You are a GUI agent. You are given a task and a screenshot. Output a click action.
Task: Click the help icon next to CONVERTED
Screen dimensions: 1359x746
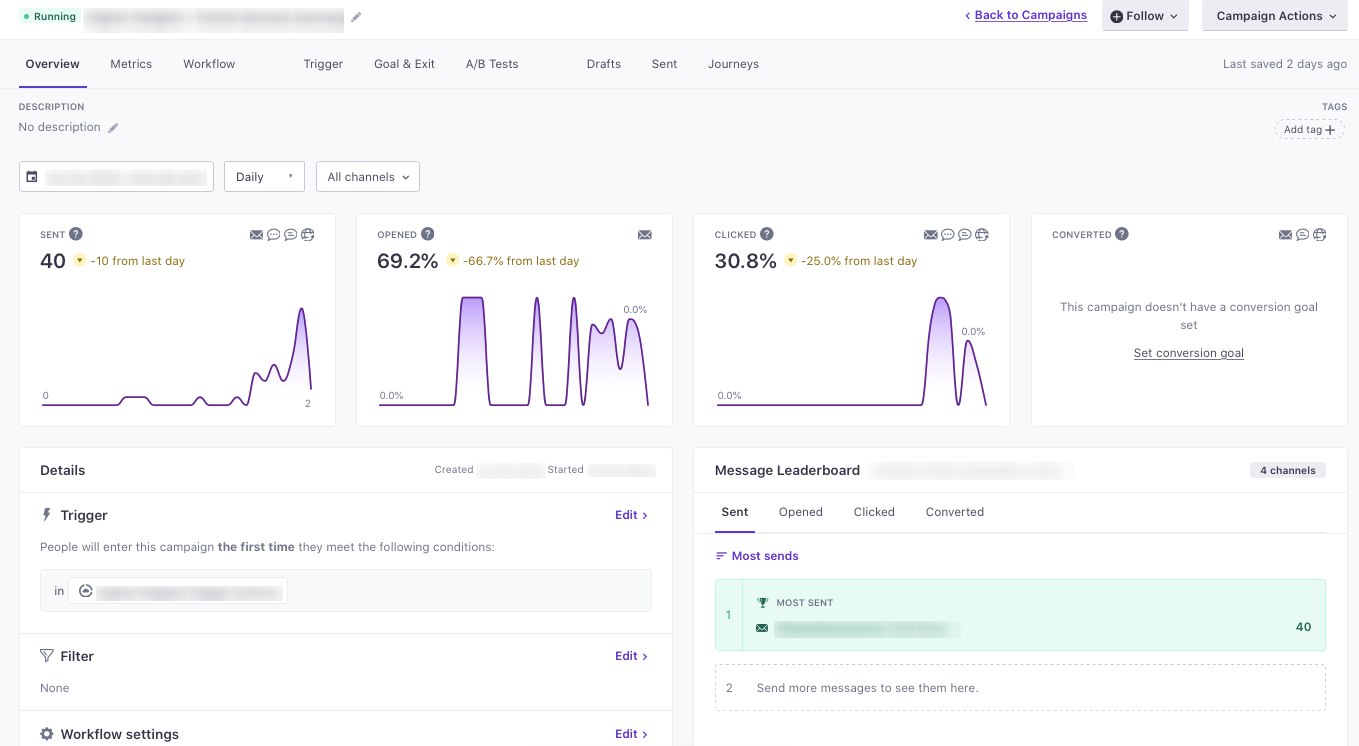[1122, 234]
